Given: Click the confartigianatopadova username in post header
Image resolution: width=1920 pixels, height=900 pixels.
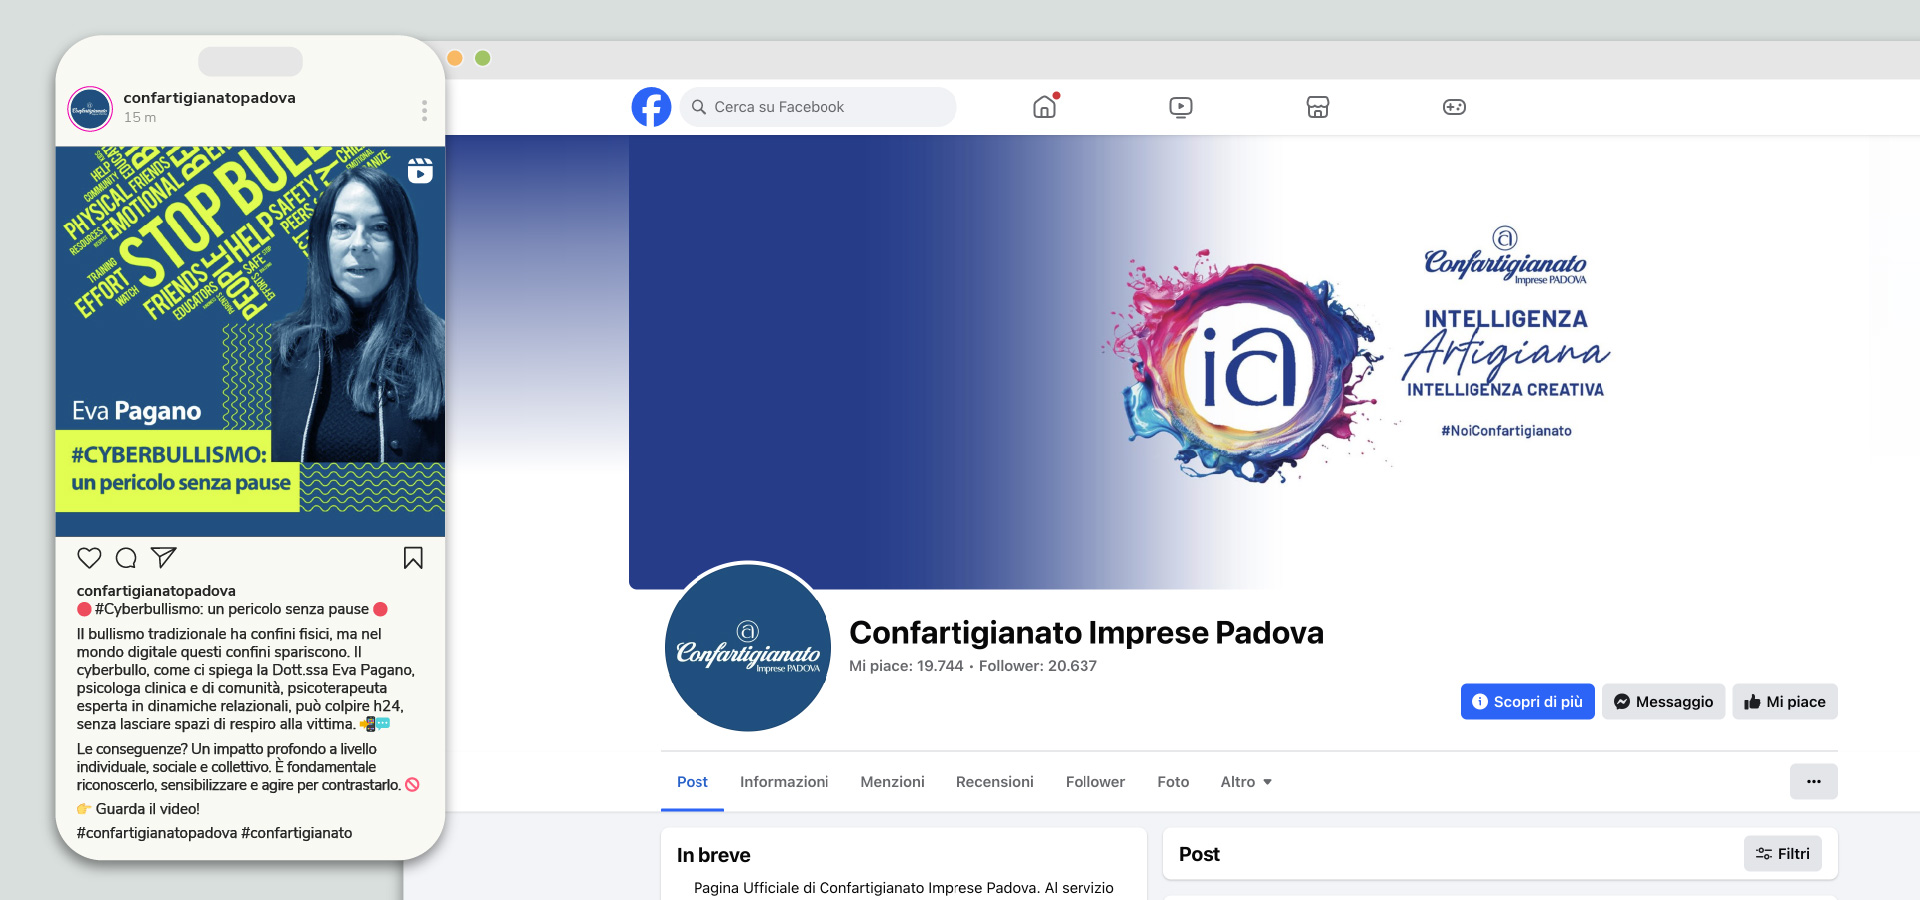Looking at the screenshot, I should [209, 98].
